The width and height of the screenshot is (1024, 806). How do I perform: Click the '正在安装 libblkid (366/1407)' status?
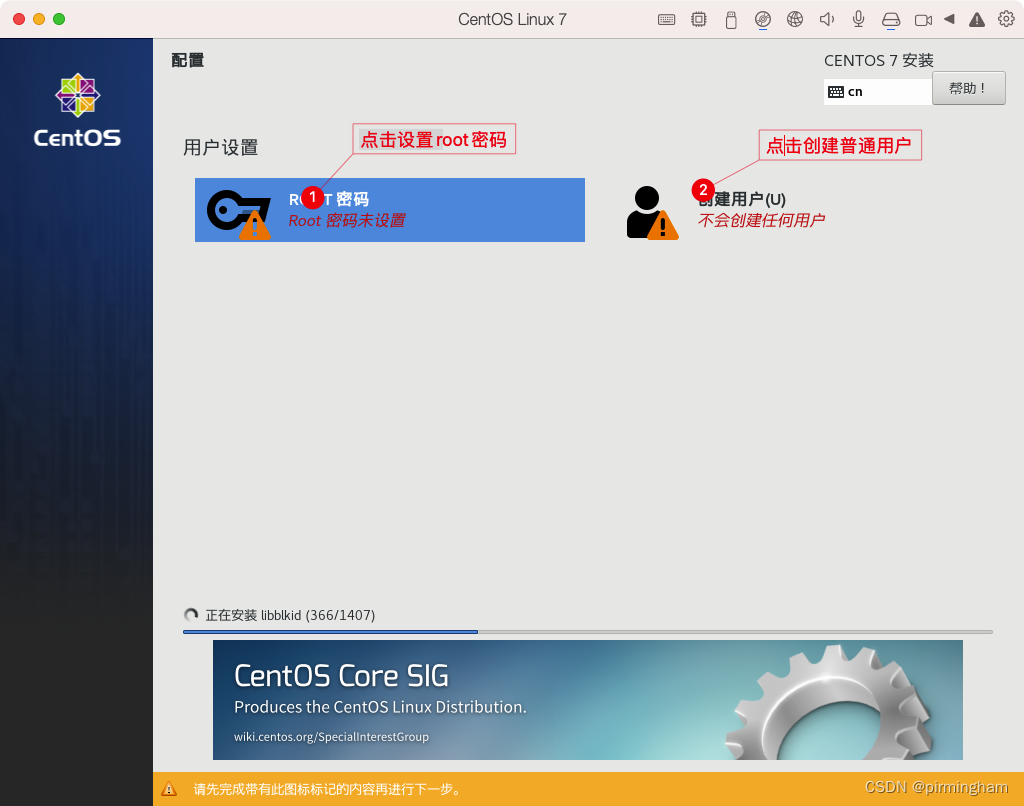pos(290,615)
